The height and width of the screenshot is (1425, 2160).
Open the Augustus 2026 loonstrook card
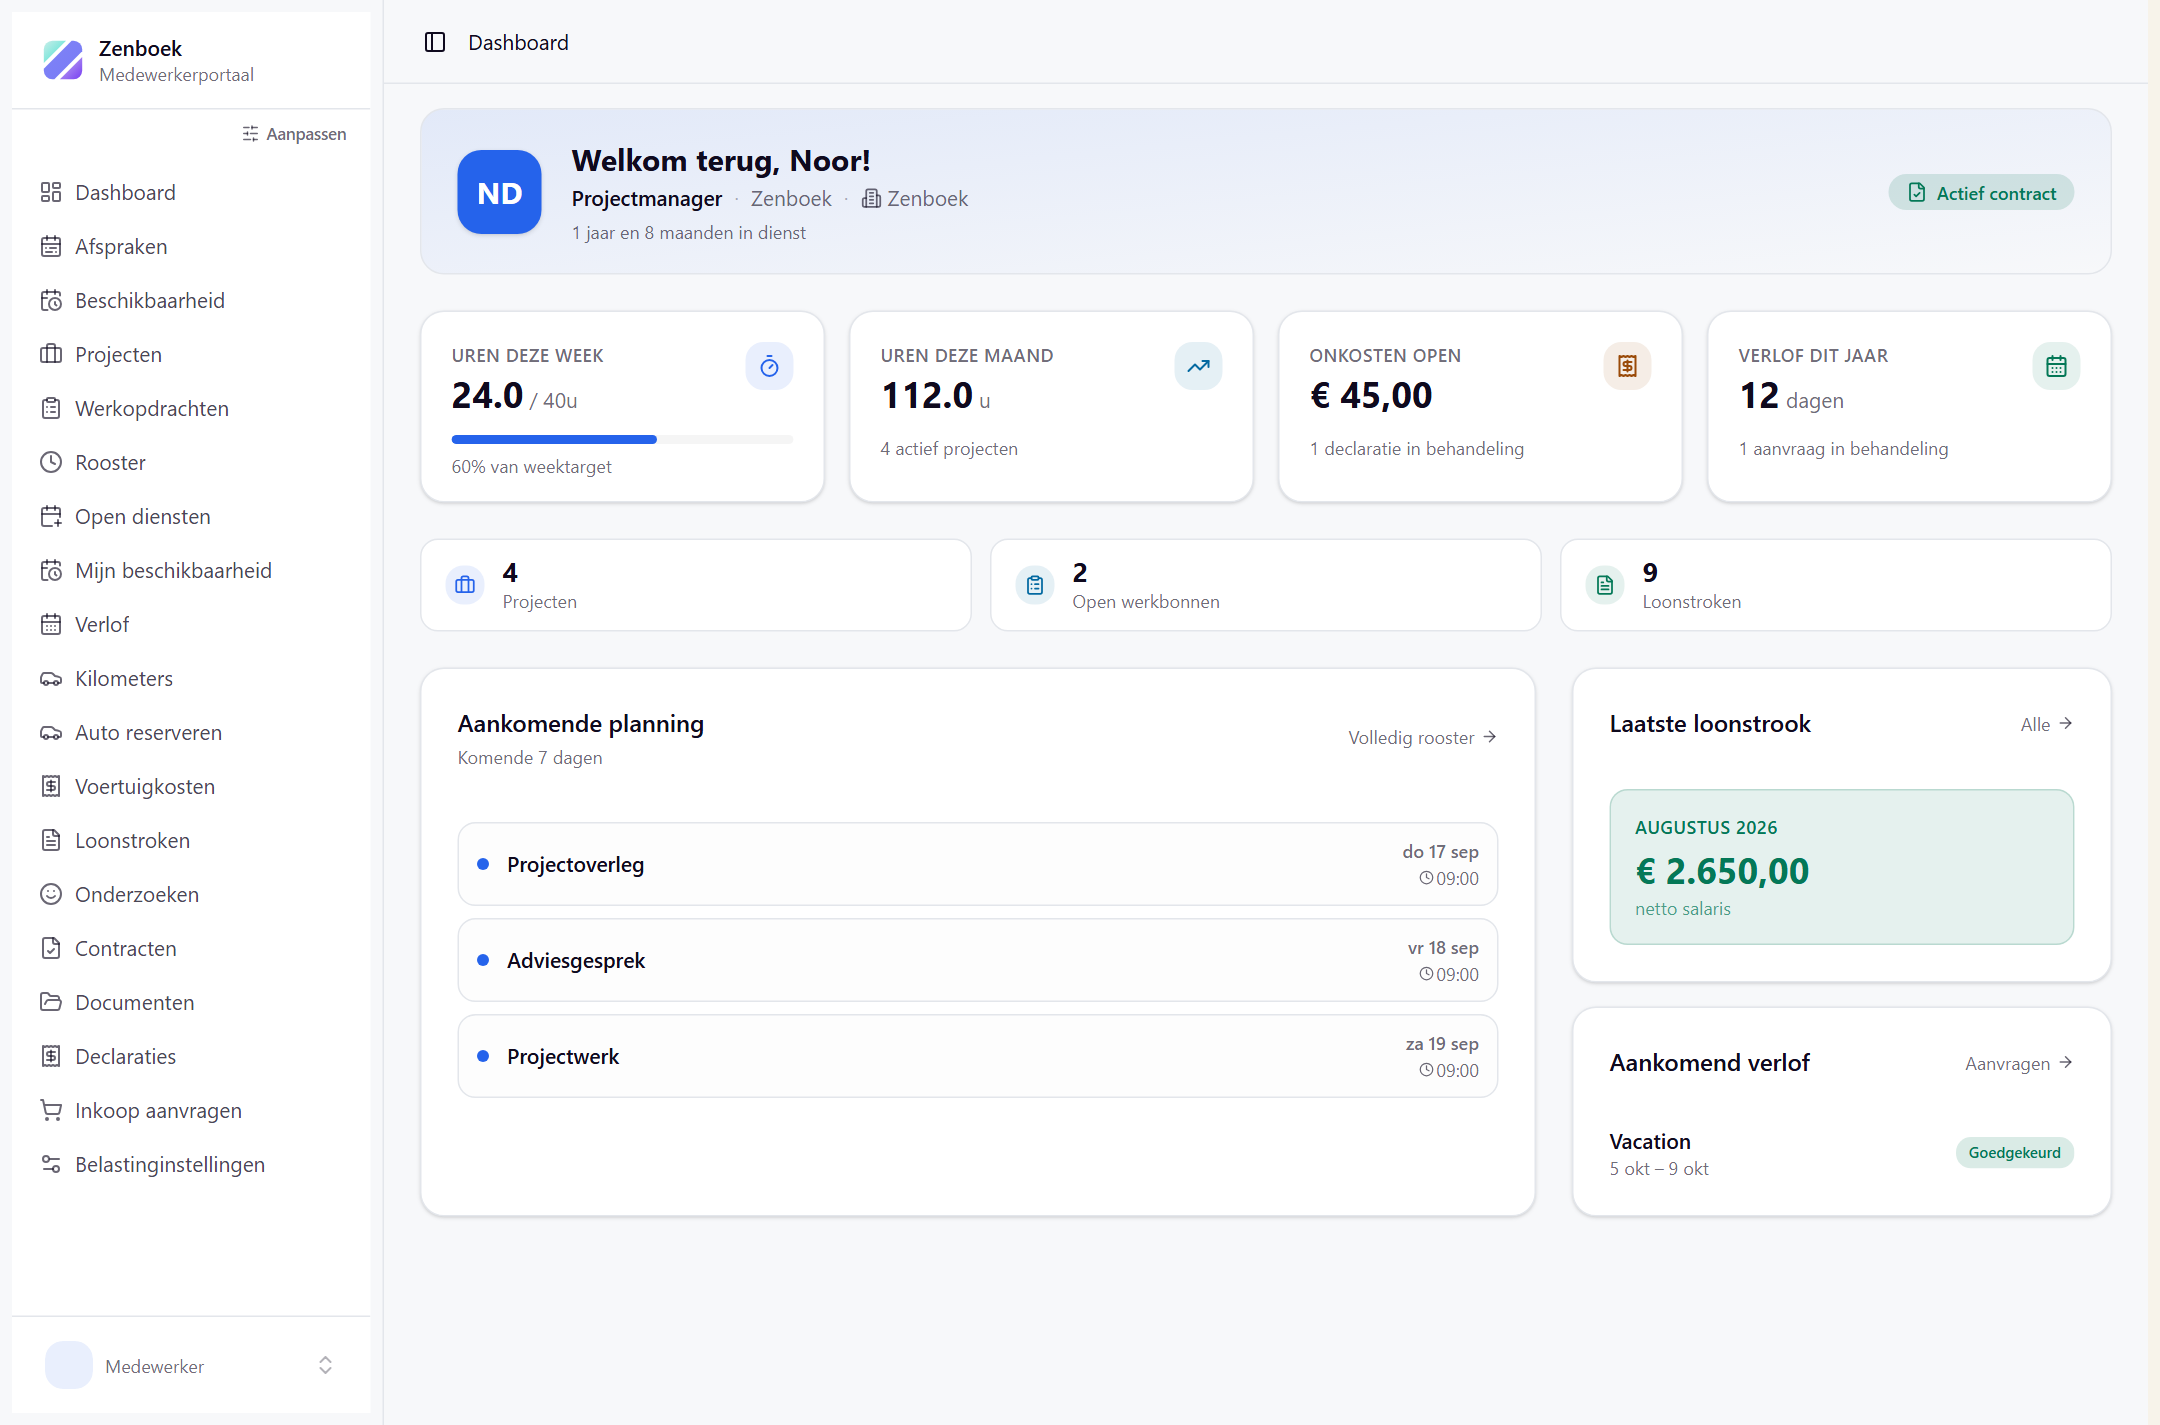click(1841, 867)
